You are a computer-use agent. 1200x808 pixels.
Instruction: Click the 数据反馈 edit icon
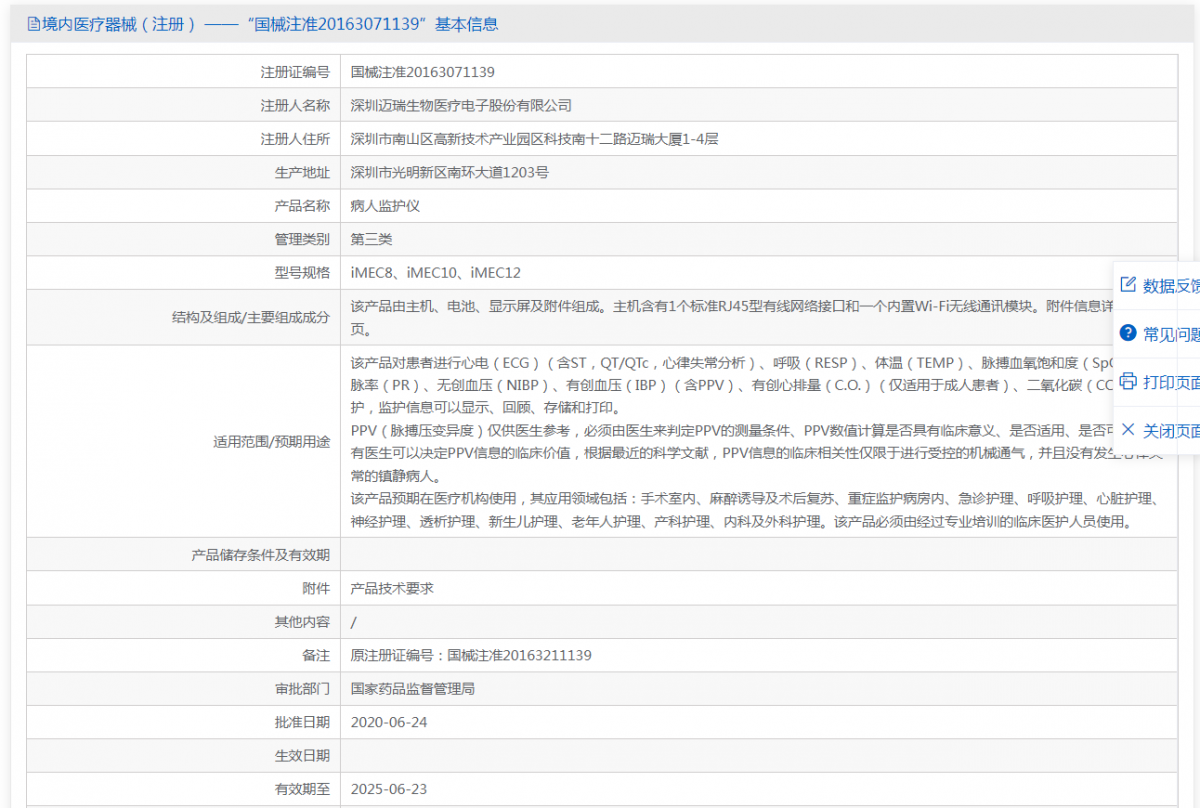[1128, 285]
